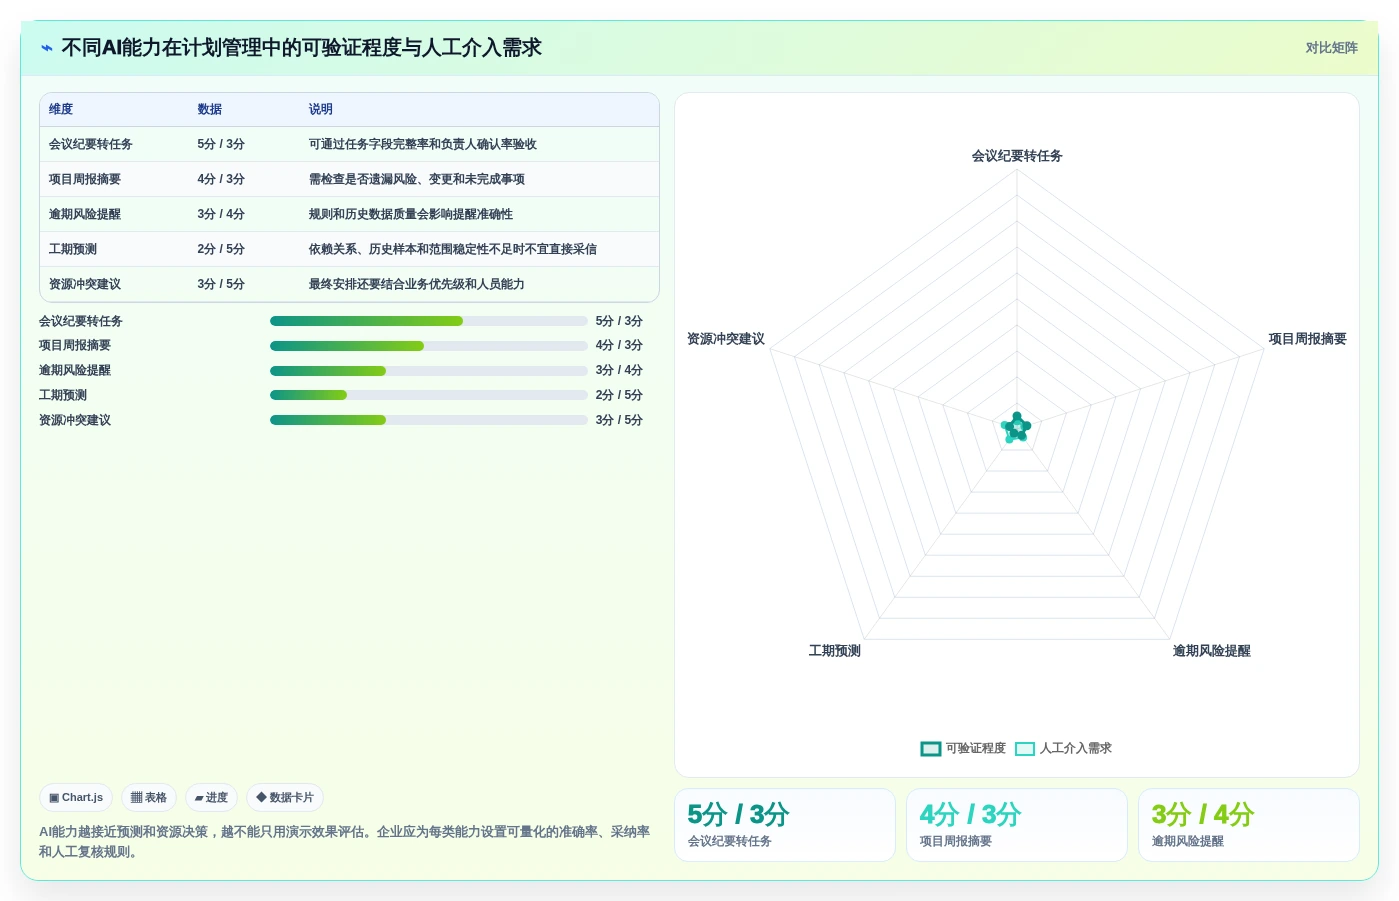The width and height of the screenshot is (1399, 901).
Task: Click the radar axis label 会议纪要转任务
Action: 1017,156
